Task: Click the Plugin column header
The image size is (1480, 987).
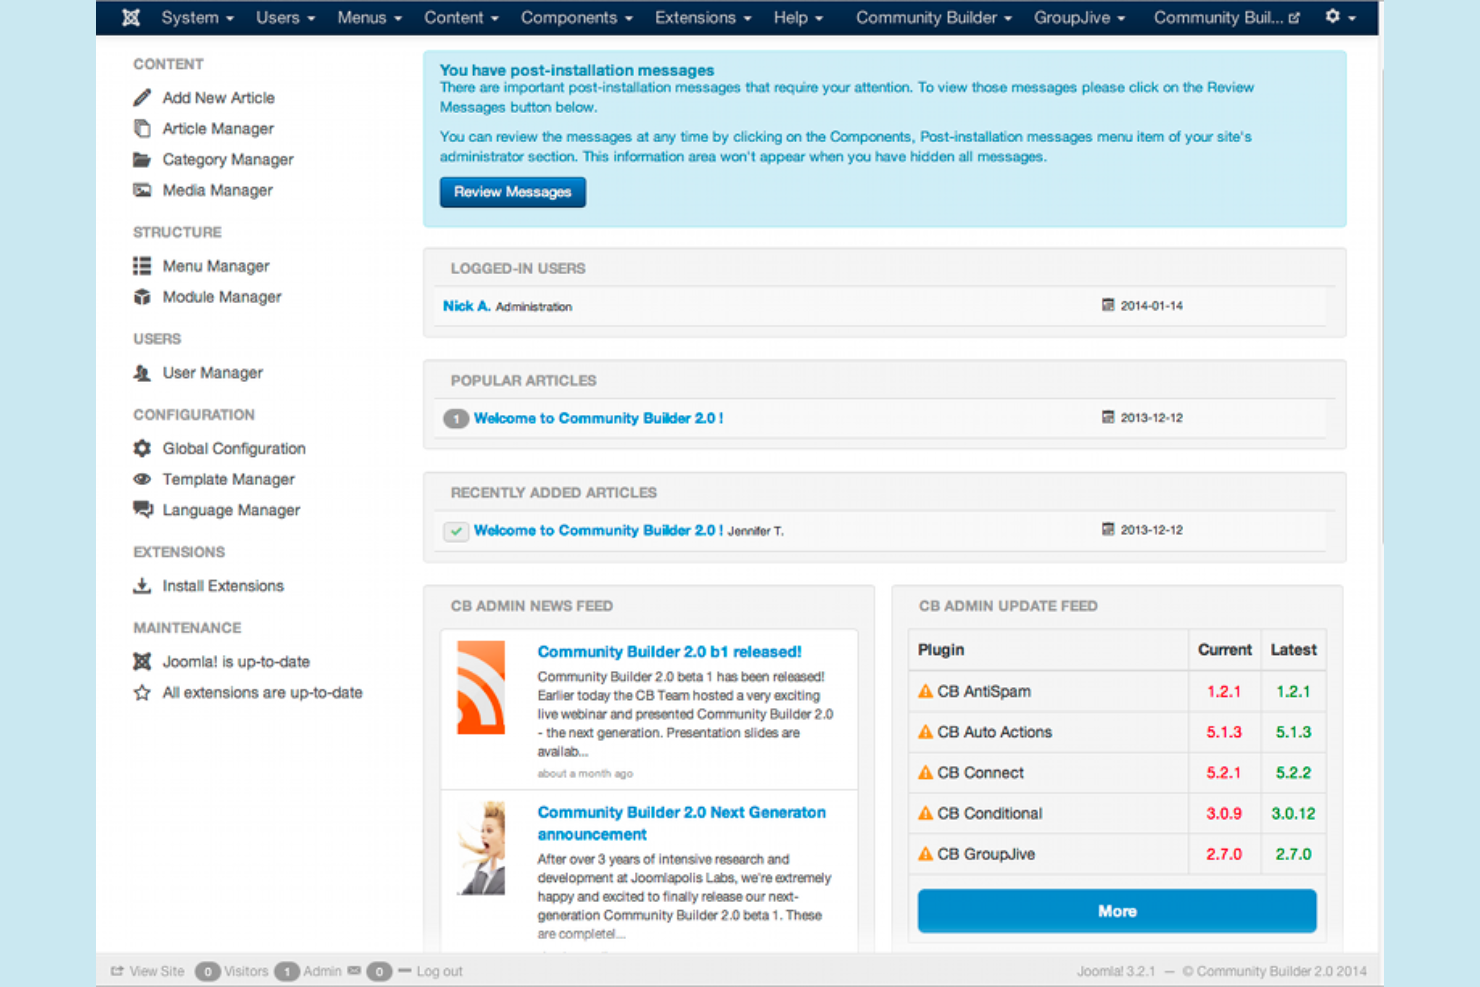Action: tap(941, 650)
